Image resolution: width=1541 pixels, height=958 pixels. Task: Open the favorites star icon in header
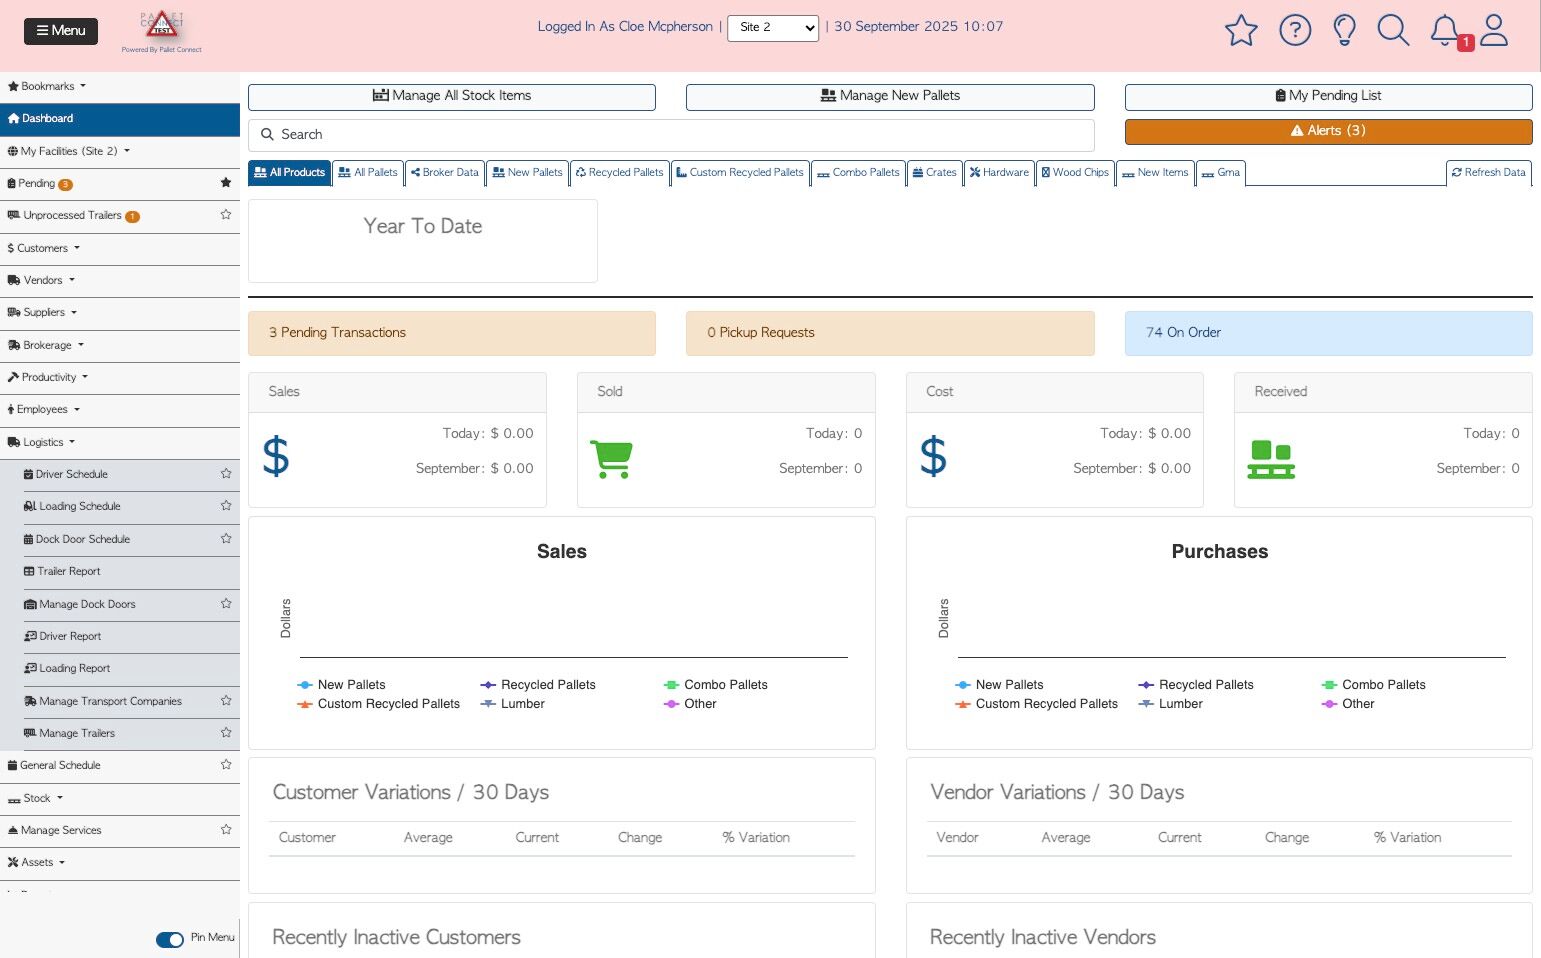pos(1241,30)
